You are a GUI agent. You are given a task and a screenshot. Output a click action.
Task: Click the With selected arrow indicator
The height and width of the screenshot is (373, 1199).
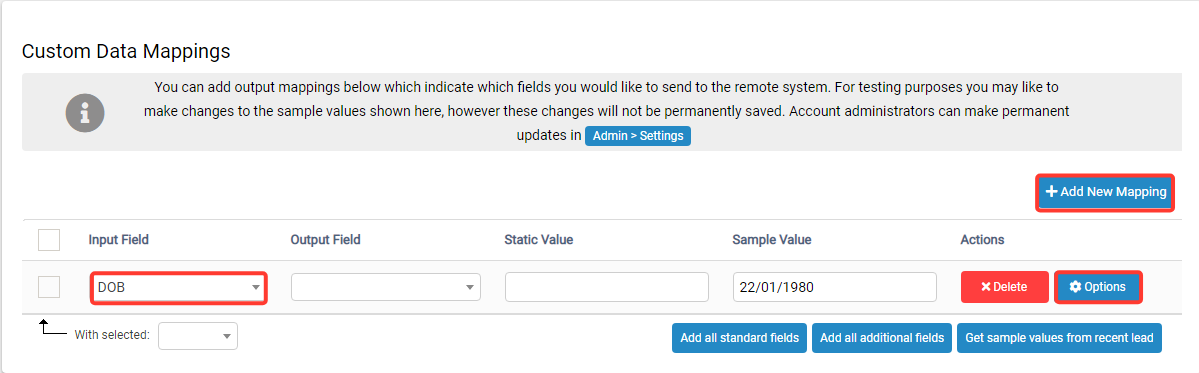pyautogui.click(x=51, y=328)
